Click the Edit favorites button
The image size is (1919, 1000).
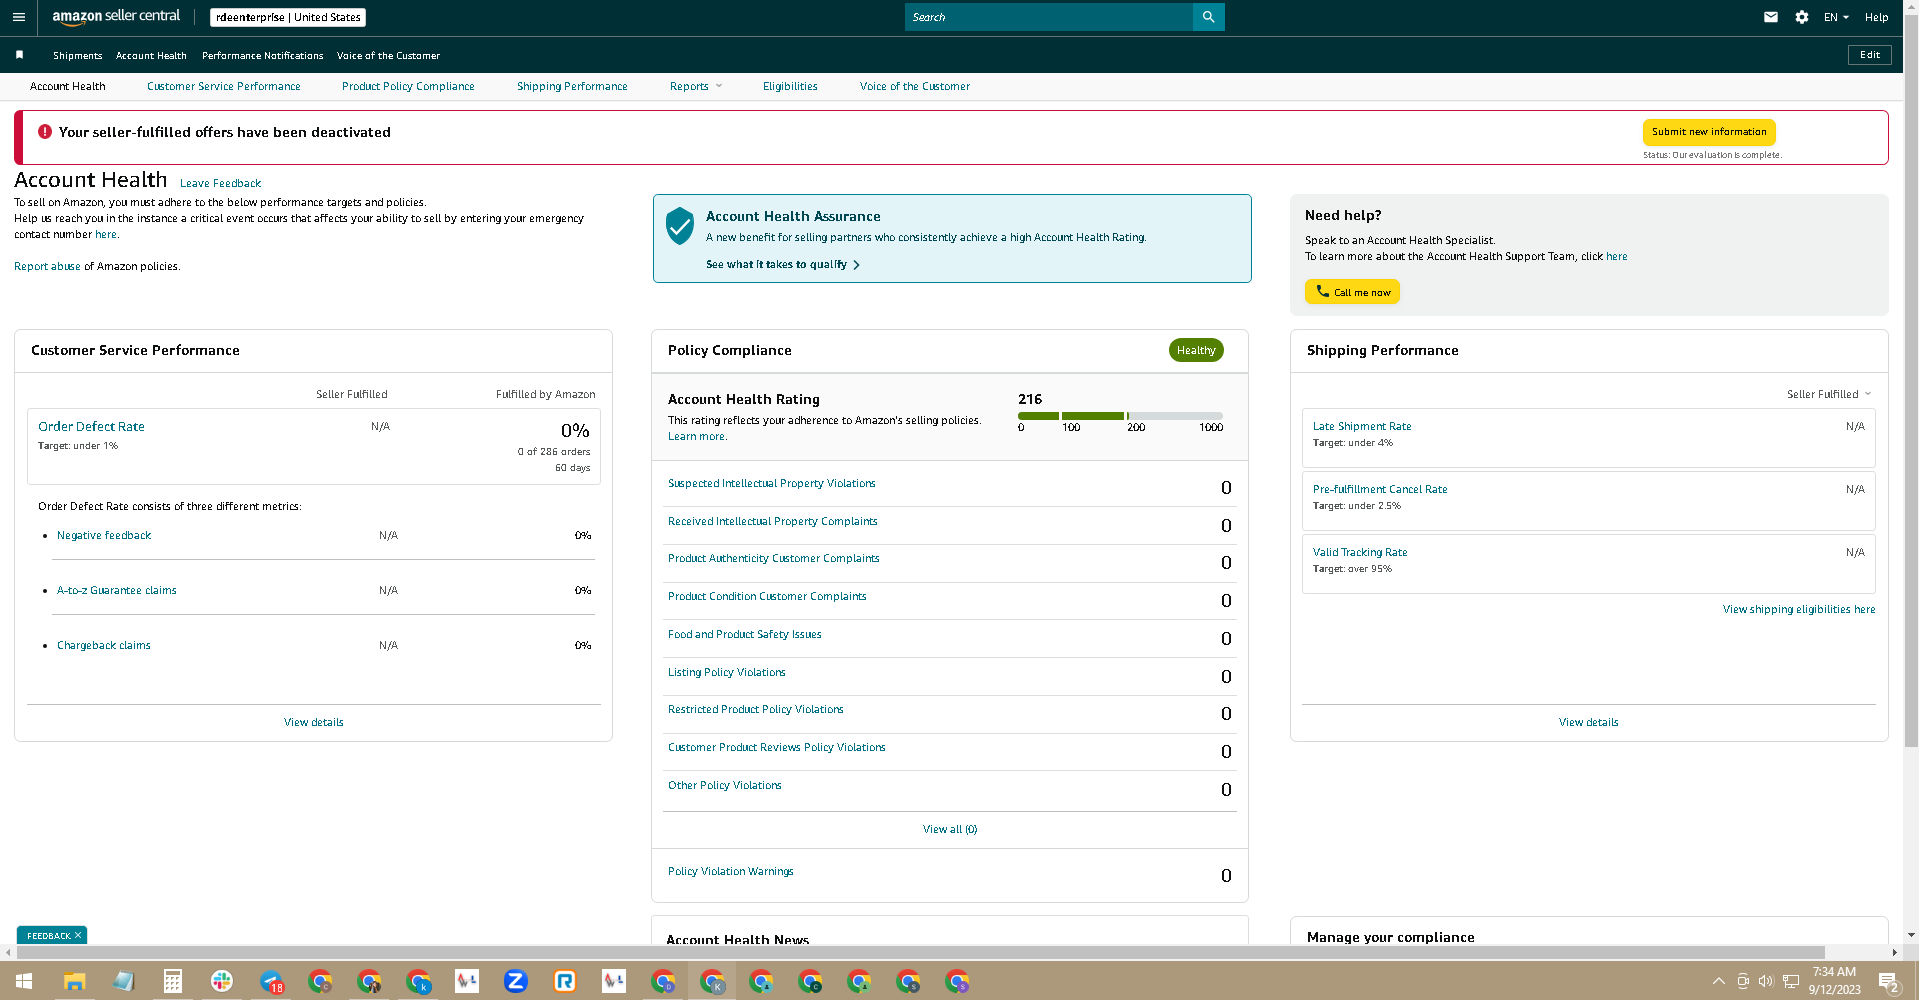coord(1870,55)
